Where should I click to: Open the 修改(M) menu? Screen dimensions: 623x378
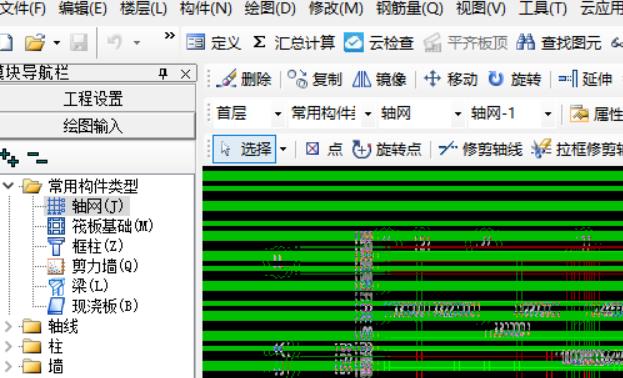(336, 8)
